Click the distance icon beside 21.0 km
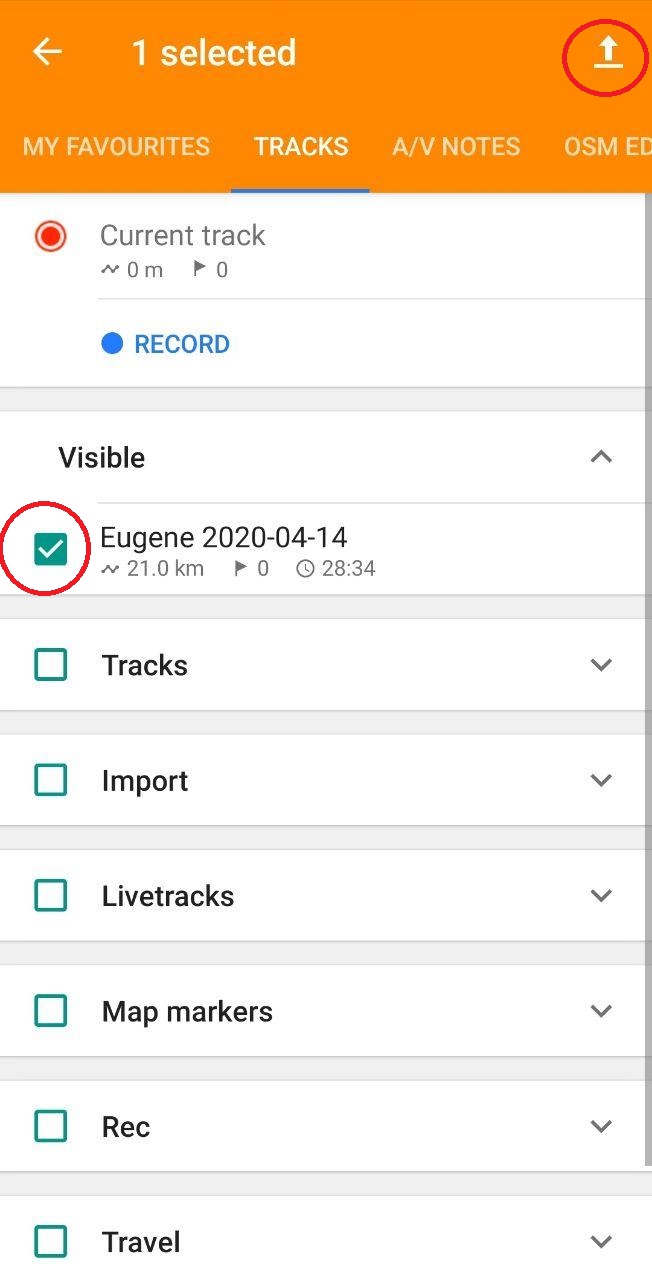652x1280 pixels. click(x=110, y=569)
